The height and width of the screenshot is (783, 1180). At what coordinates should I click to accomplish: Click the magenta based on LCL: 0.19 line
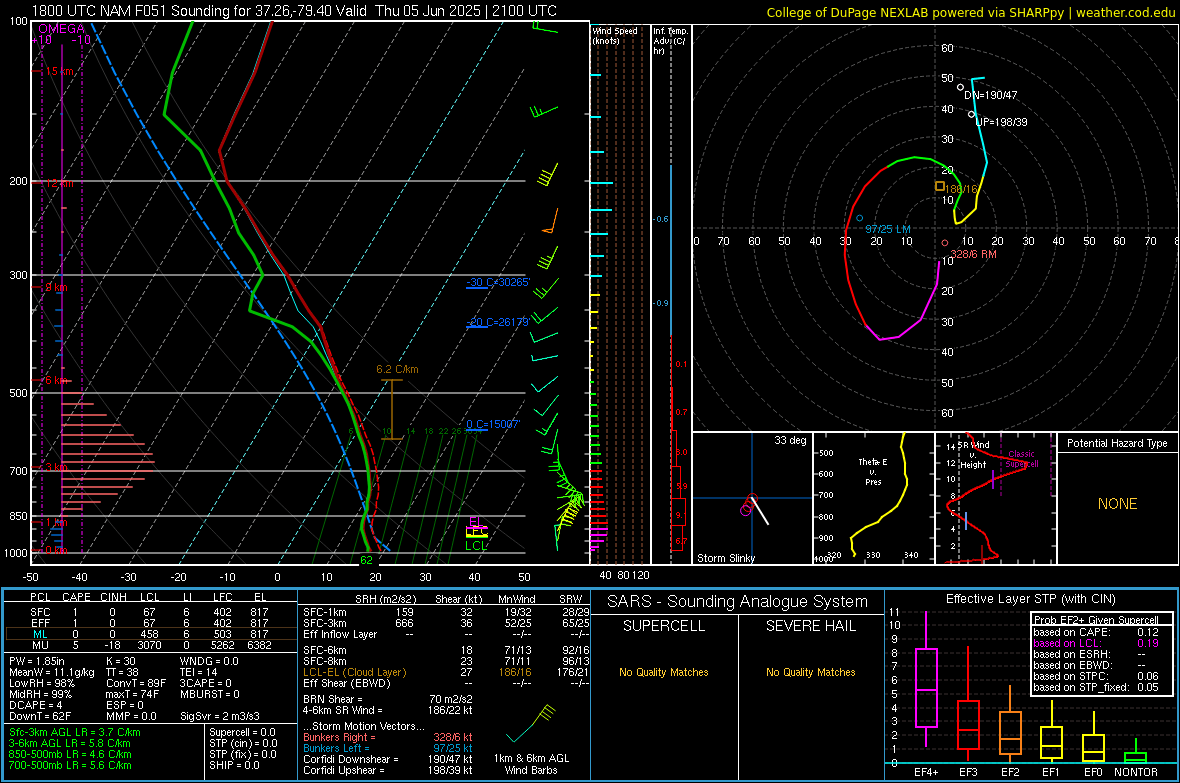tap(1095, 643)
